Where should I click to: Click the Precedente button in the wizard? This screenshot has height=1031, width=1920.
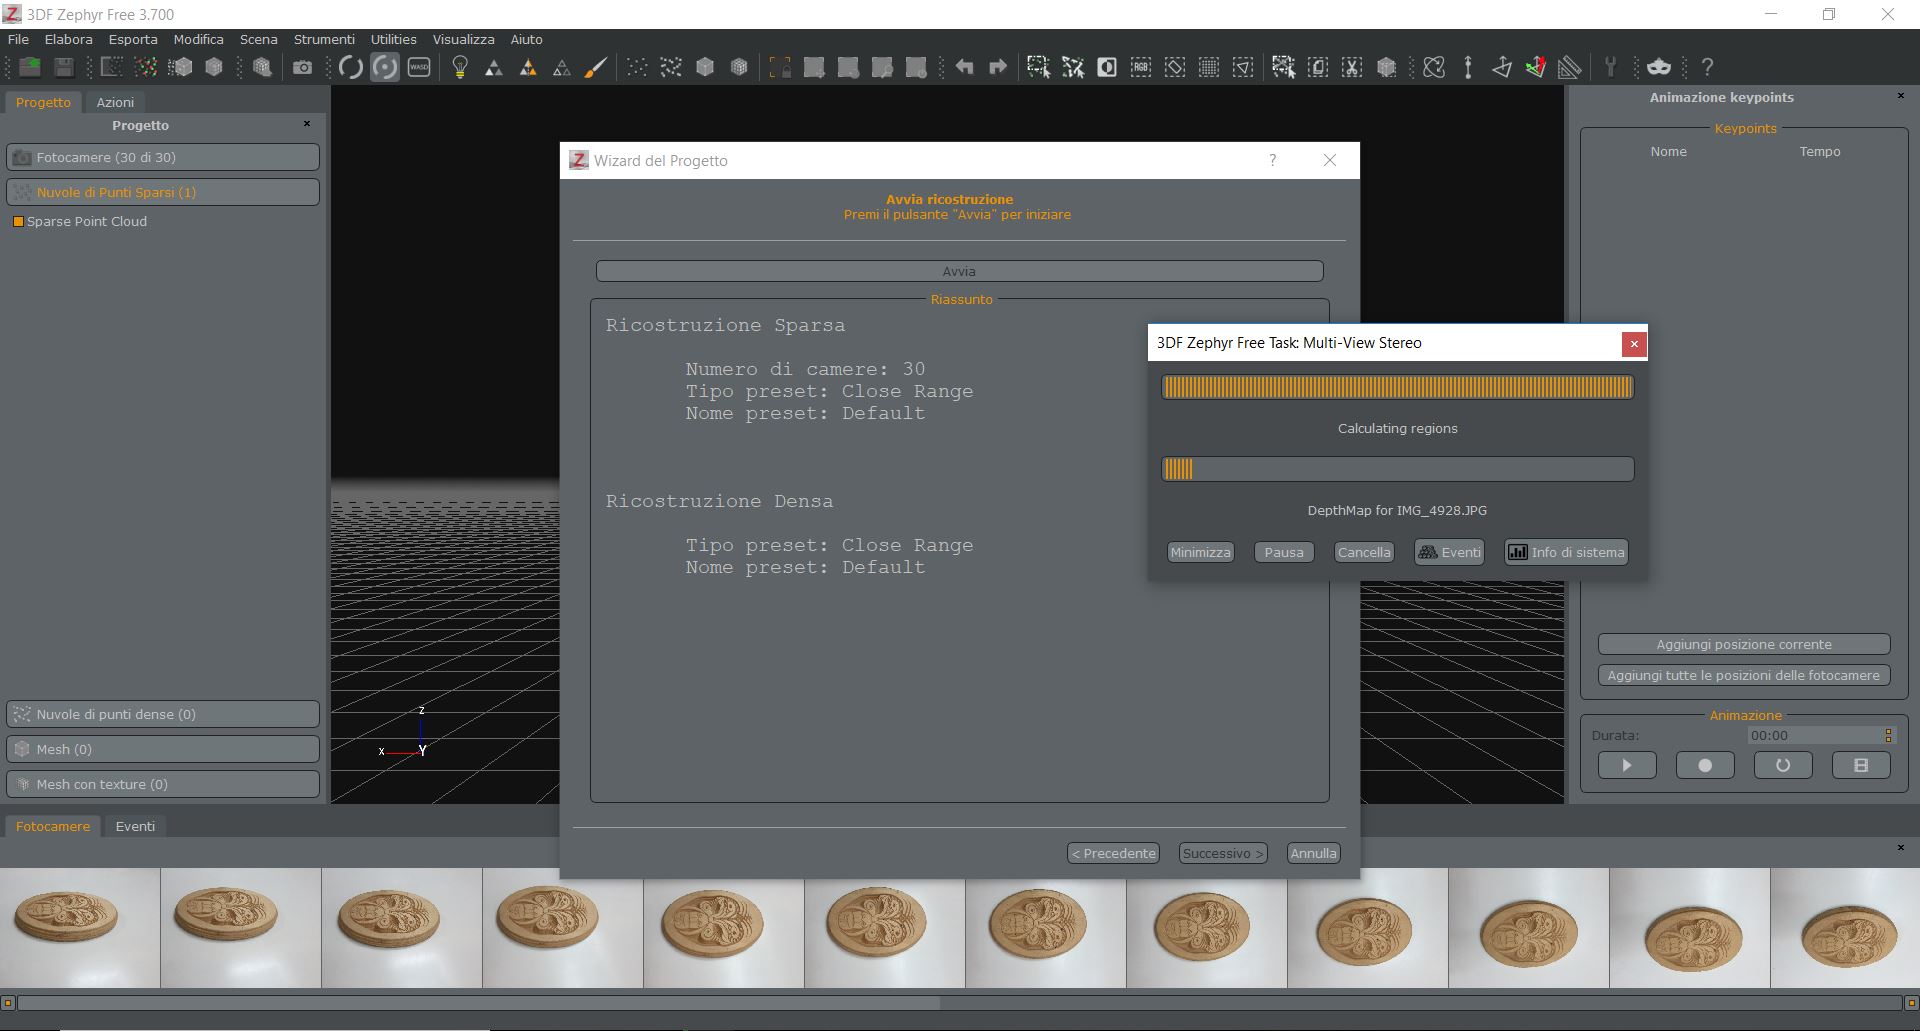pos(1113,853)
